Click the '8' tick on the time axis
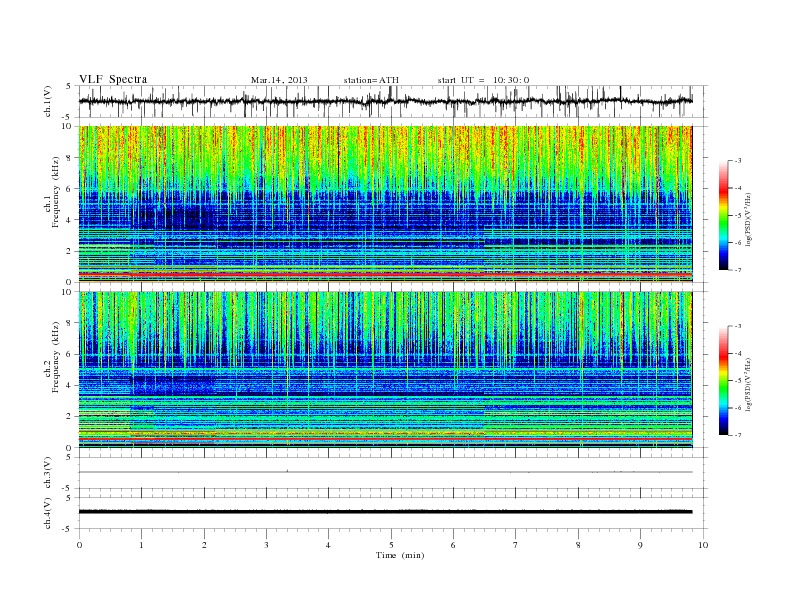Screen dimensions: 792x612 pyautogui.click(x=578, y=545)
